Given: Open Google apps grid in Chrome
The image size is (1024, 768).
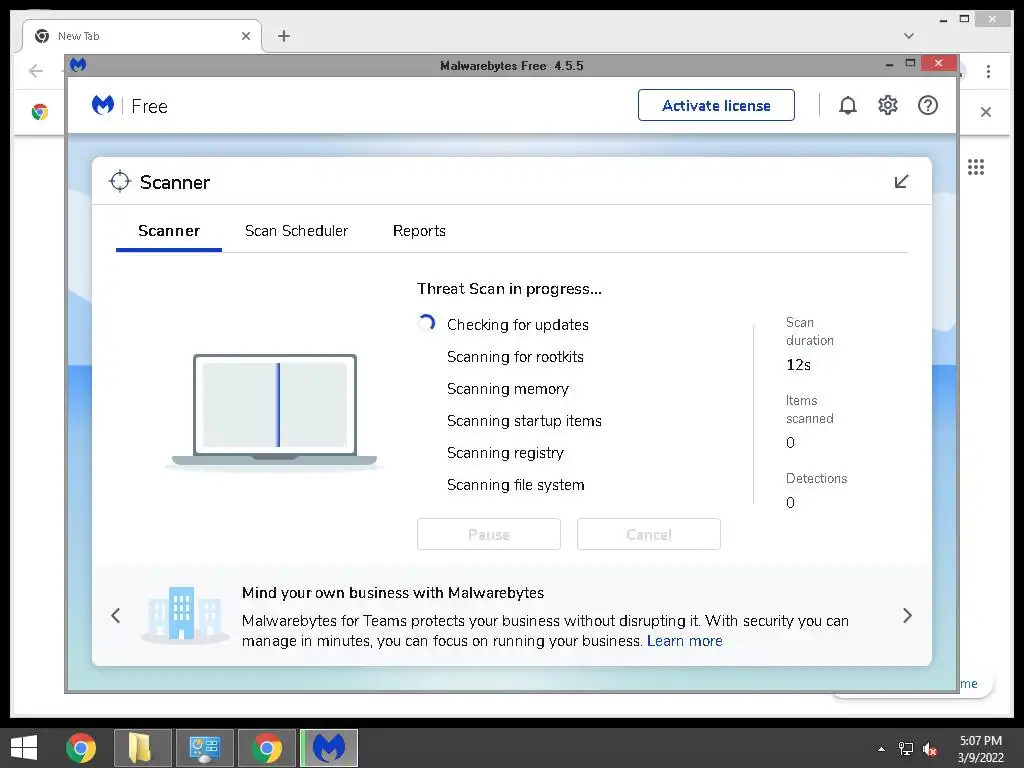Looking at the screenshot, I should click(x=976, y=167).
